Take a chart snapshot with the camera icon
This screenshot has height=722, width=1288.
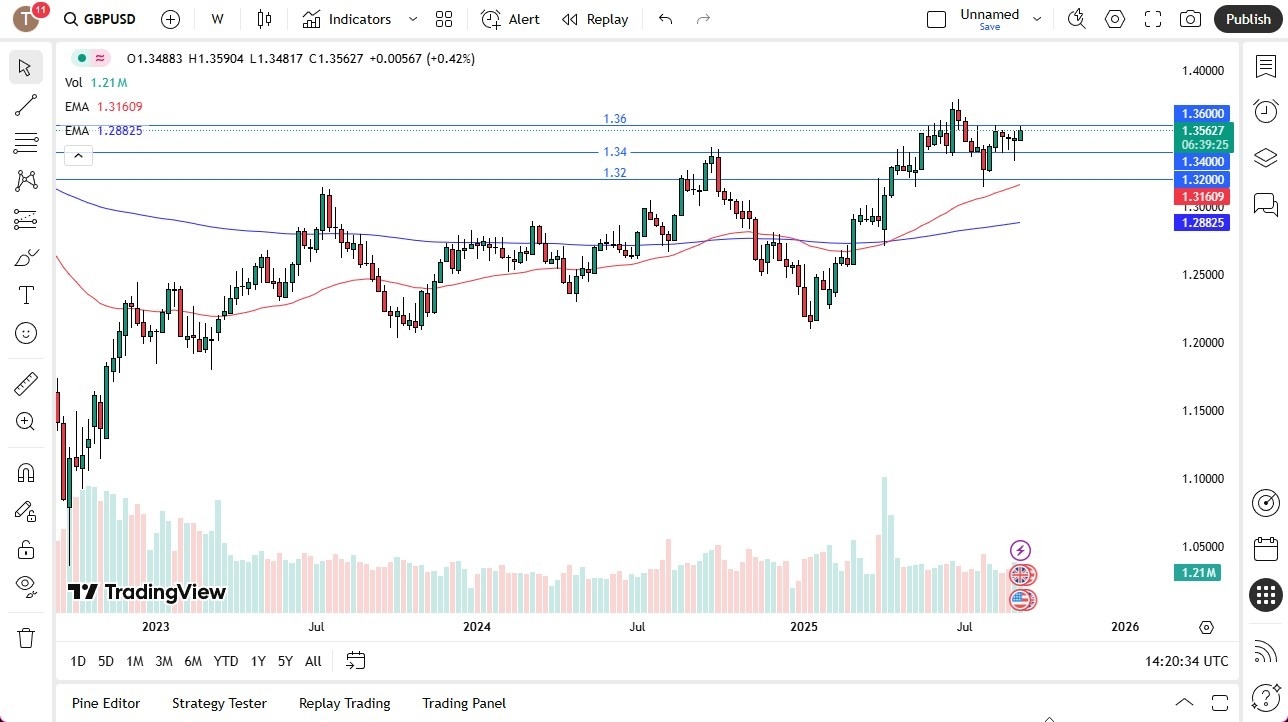[1190, 19]
